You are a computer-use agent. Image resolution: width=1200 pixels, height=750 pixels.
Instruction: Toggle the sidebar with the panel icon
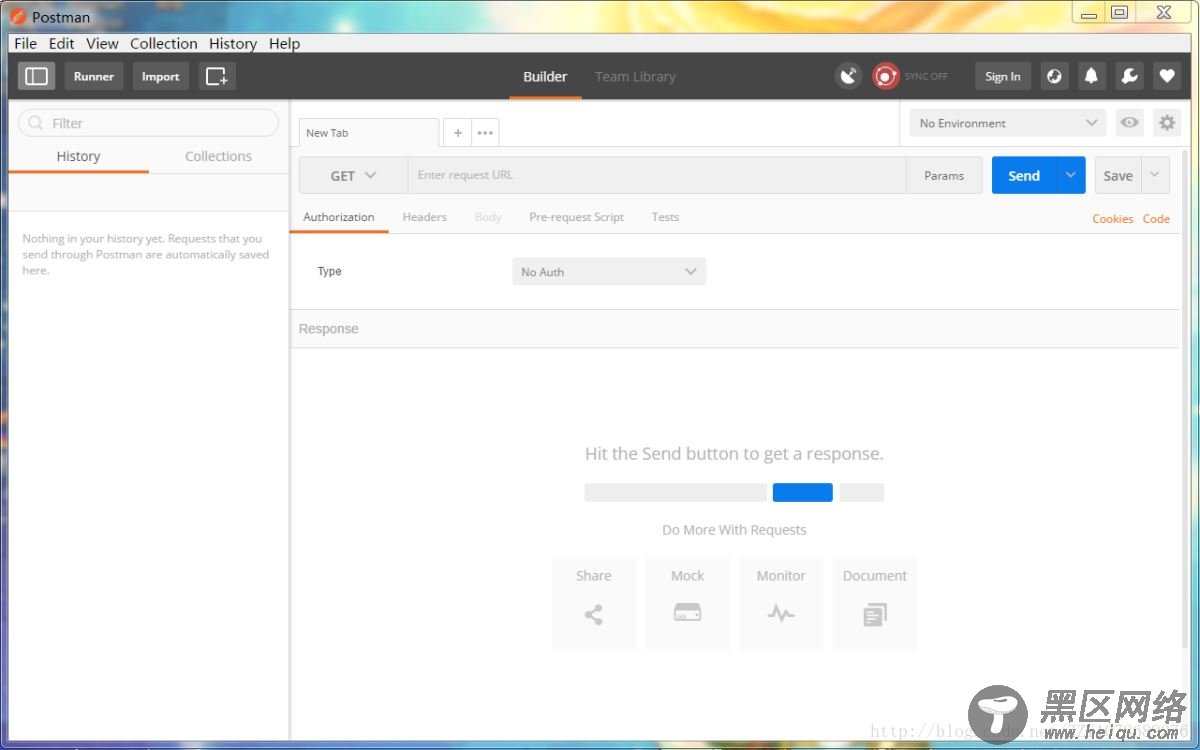36,76
